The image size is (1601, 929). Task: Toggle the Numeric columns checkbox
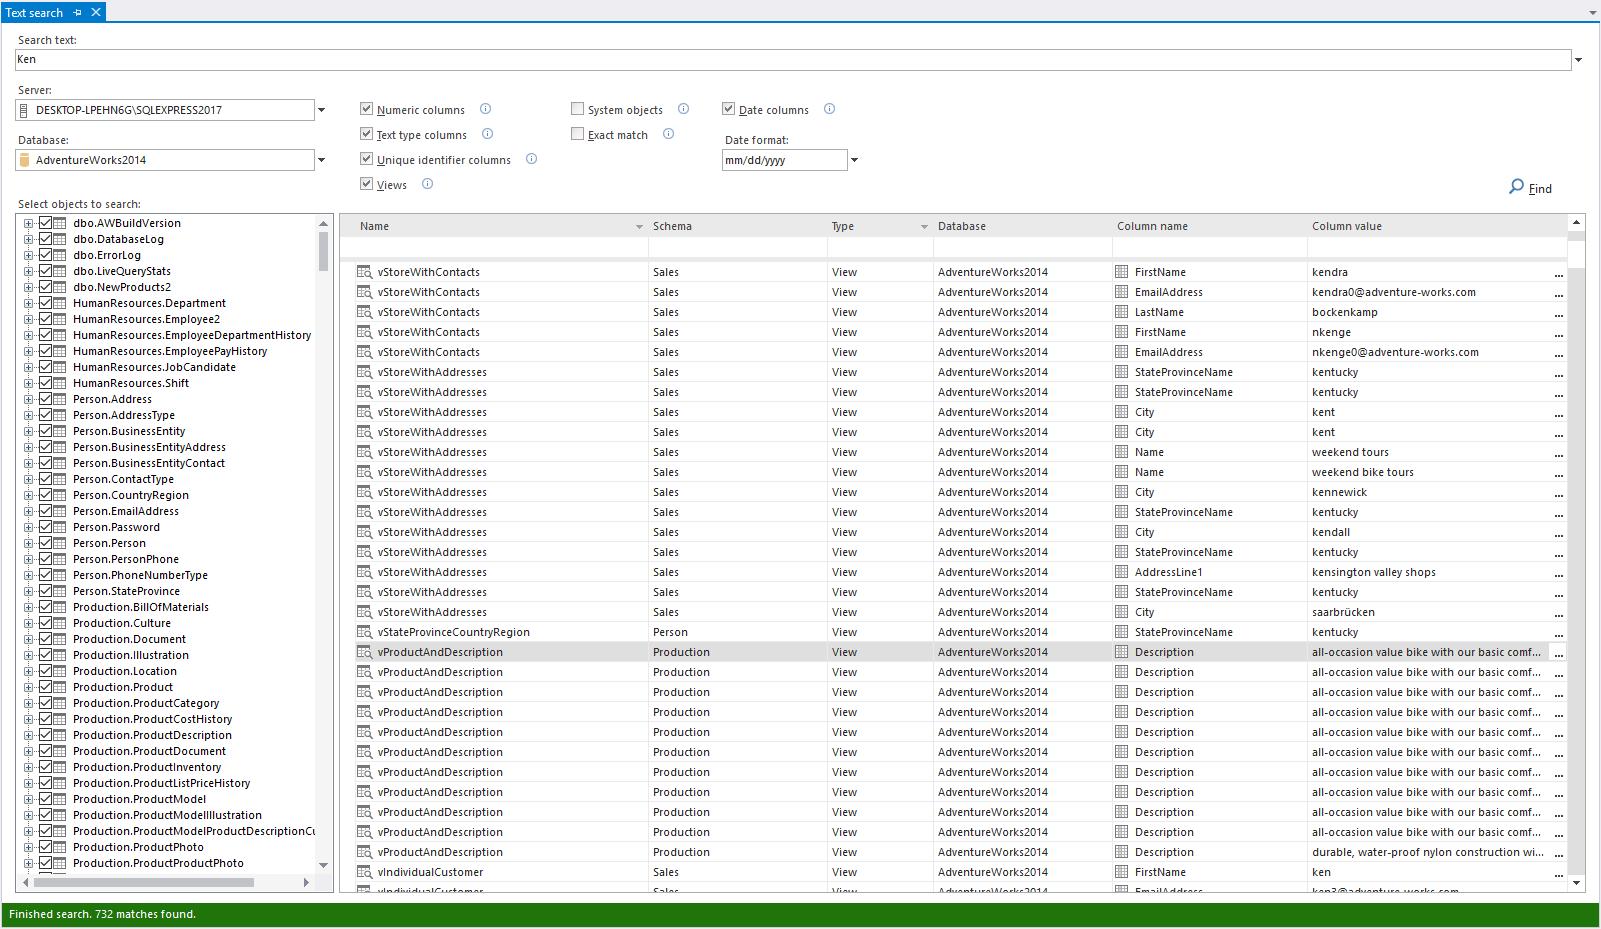click(367, 109)
